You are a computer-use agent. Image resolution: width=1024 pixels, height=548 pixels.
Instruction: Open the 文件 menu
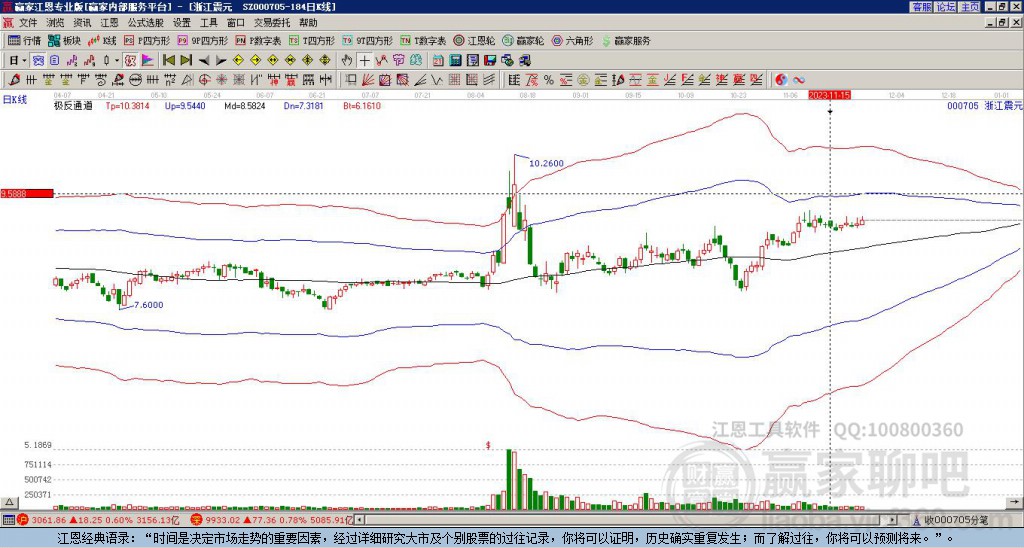pyautogui.click(x=28, y=23)
